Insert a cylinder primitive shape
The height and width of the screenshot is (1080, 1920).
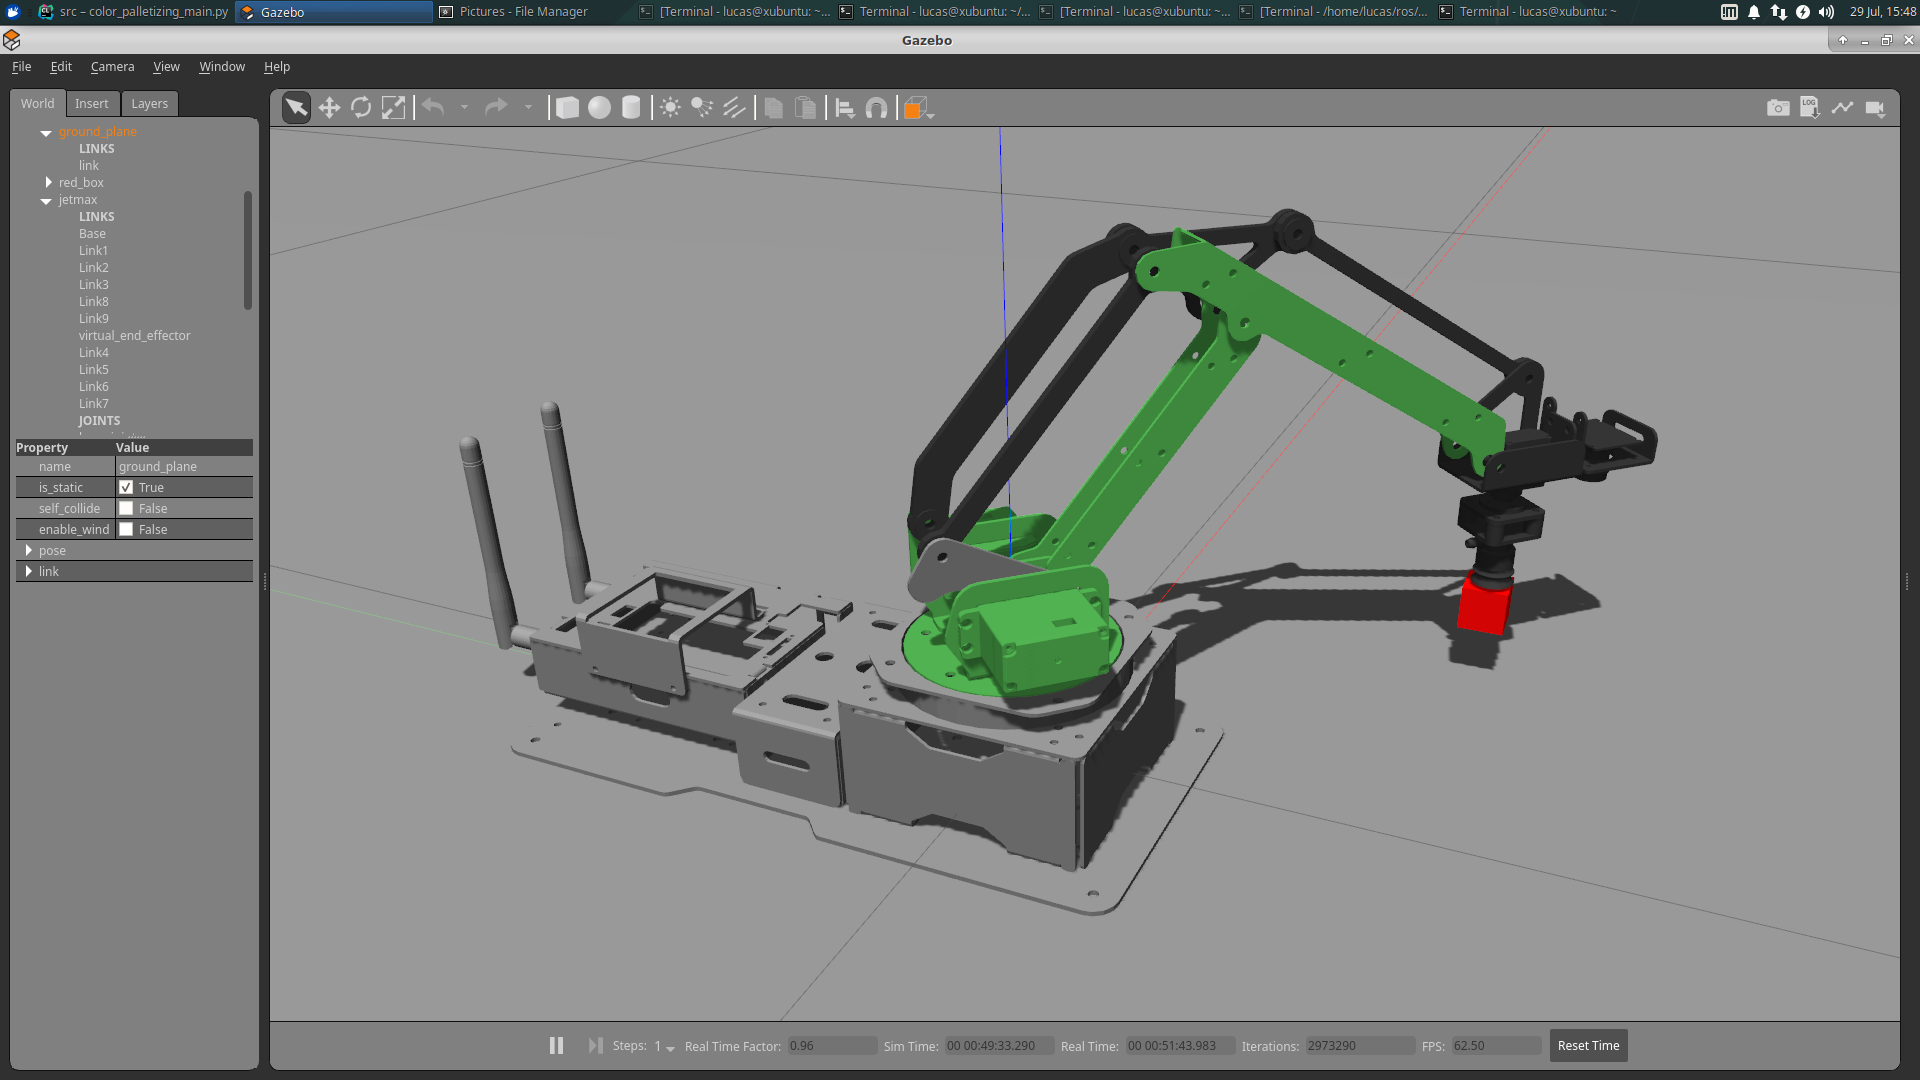tap(631, 108)
